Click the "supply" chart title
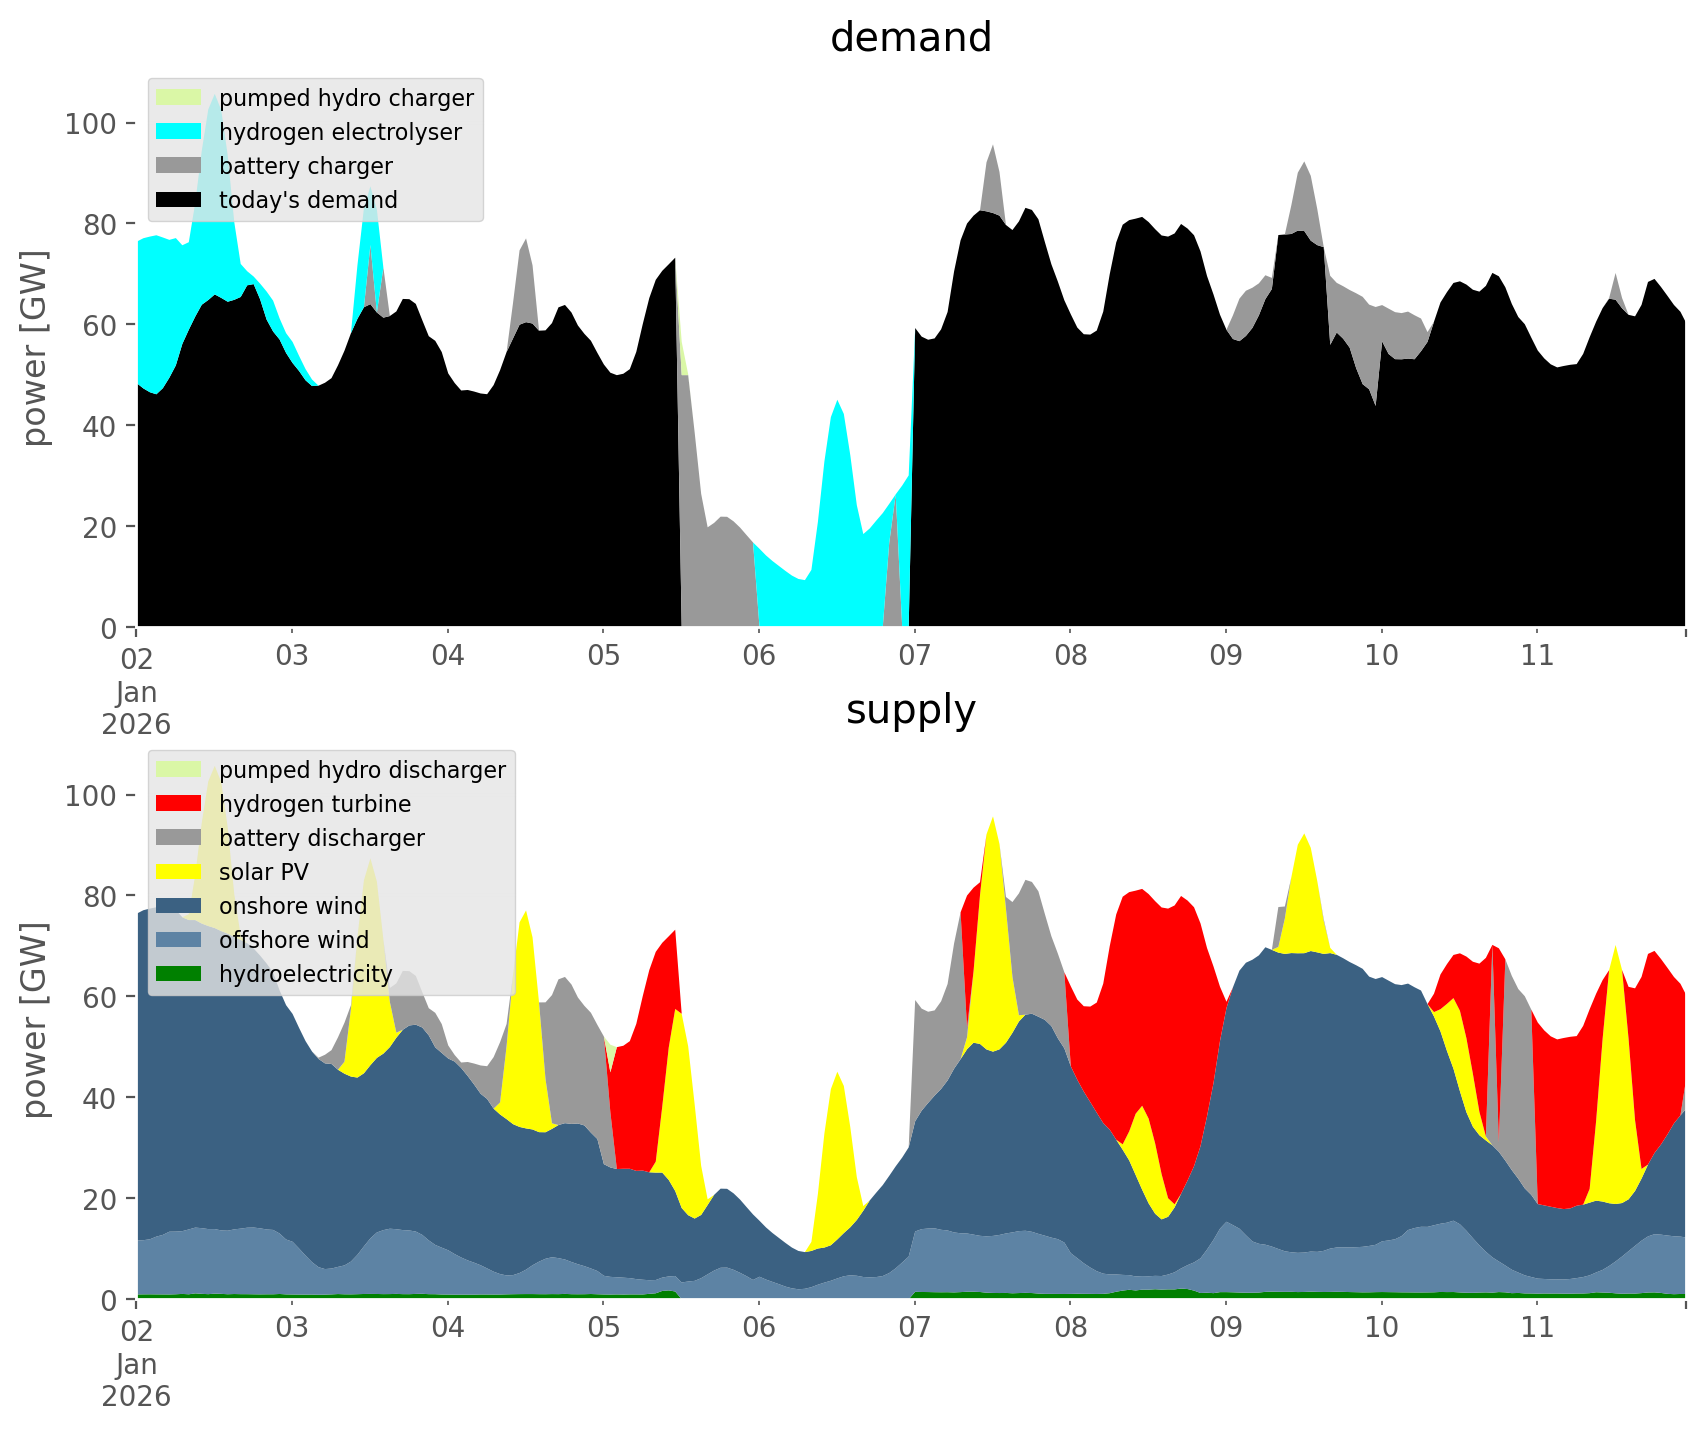 tap(910, 710)
